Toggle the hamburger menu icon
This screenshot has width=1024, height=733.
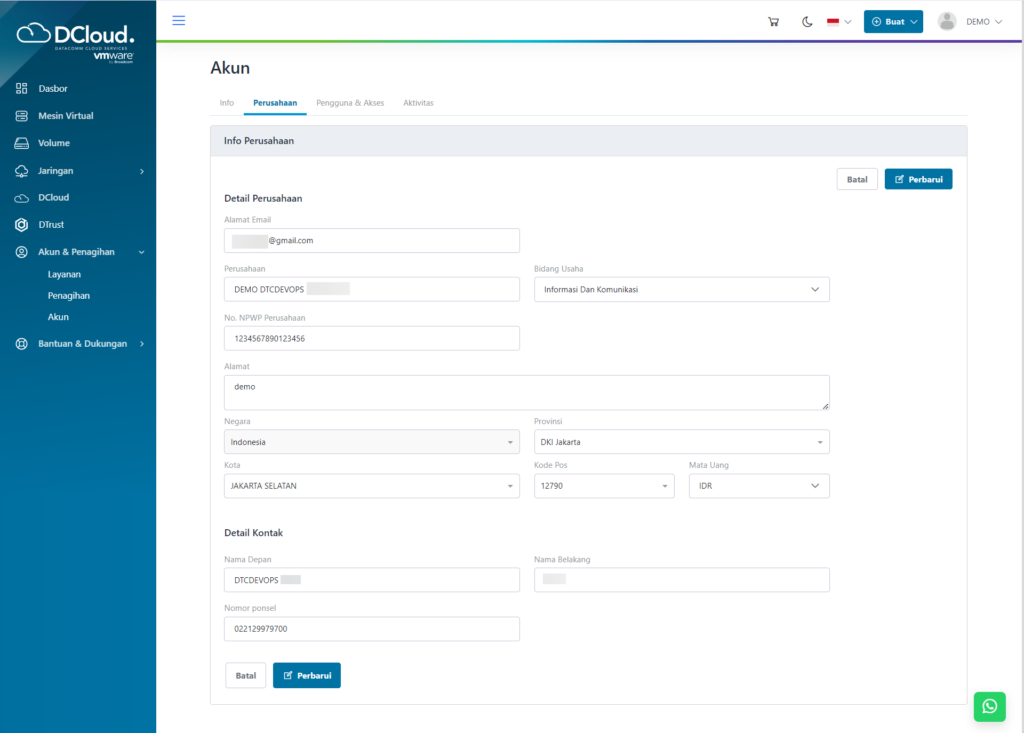178,21
